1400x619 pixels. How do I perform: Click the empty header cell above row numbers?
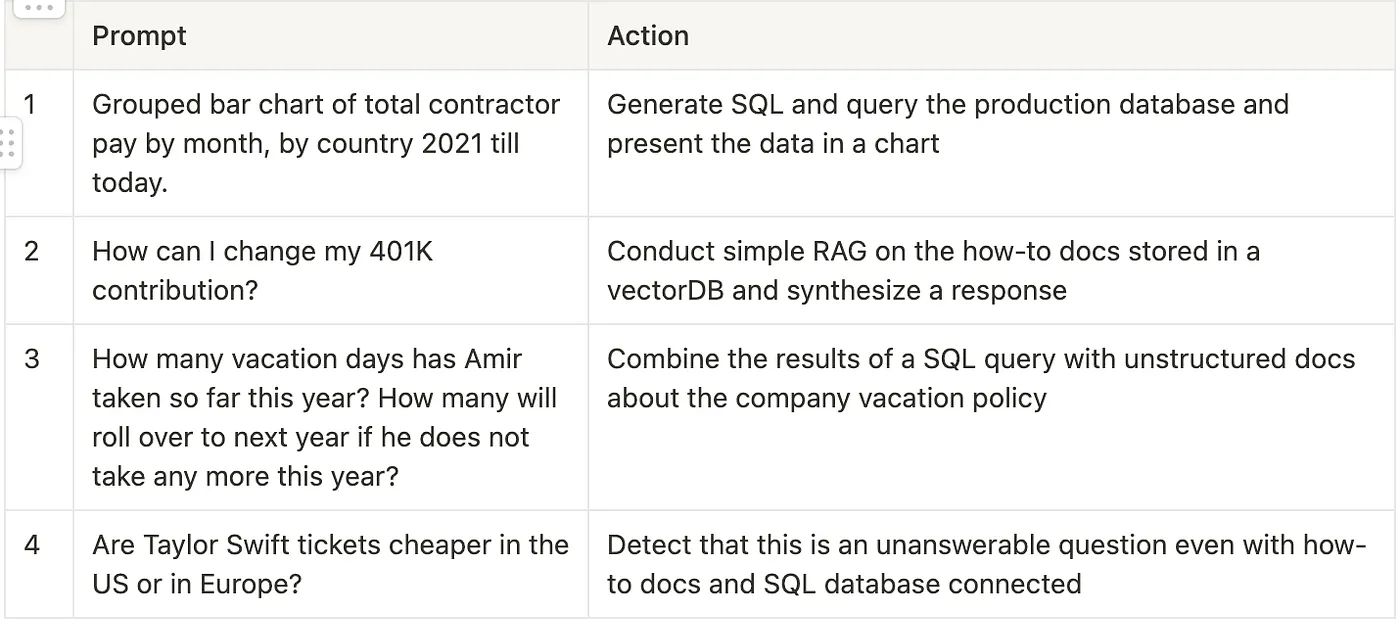tap(40, 40)
